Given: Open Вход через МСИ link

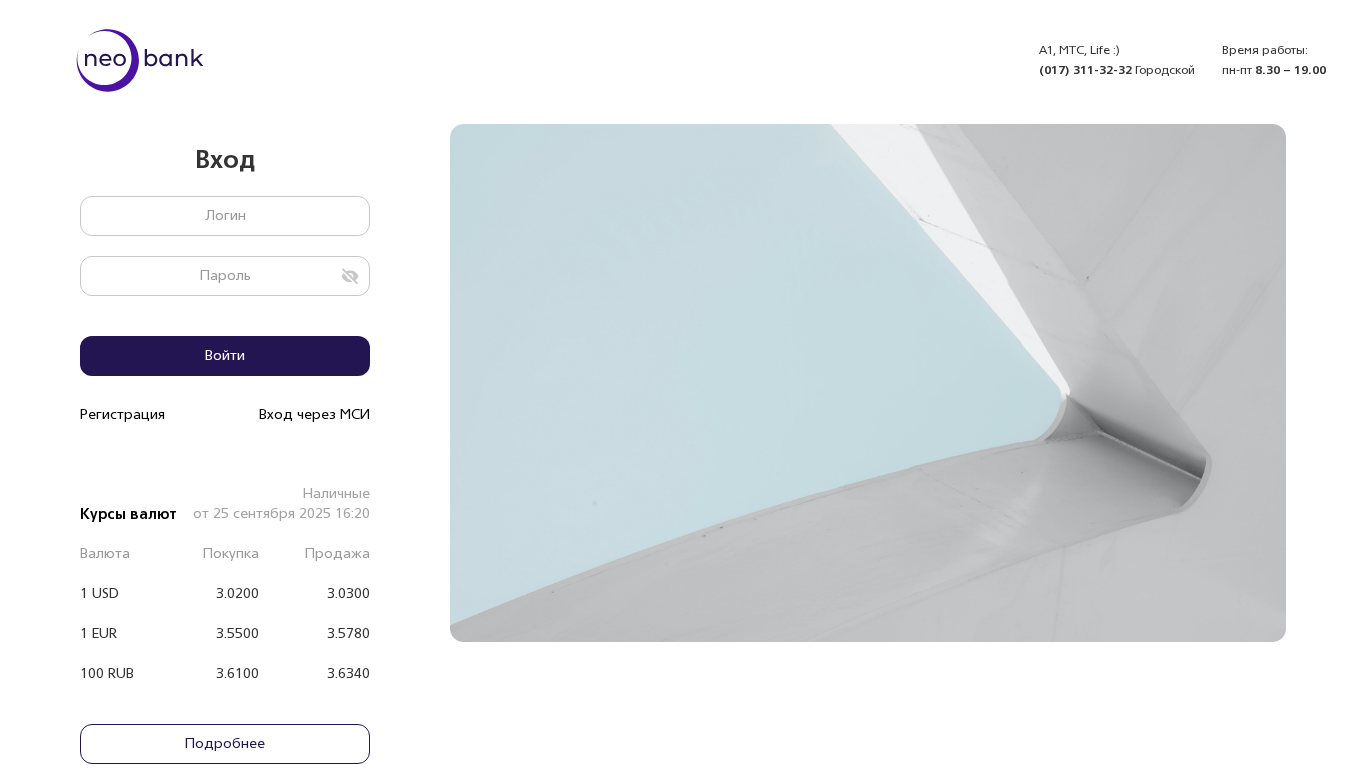Looking at the screenshot, I should [314, 415].
